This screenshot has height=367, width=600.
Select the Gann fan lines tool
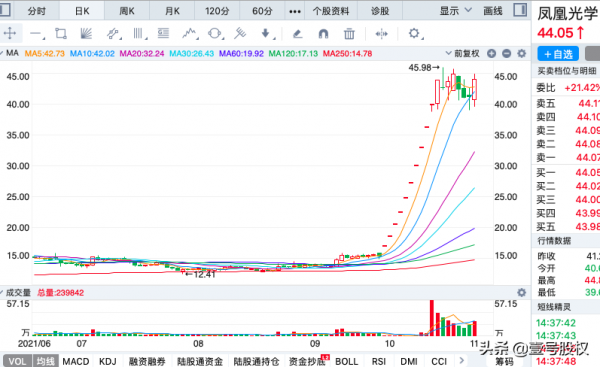click(86, 34)
